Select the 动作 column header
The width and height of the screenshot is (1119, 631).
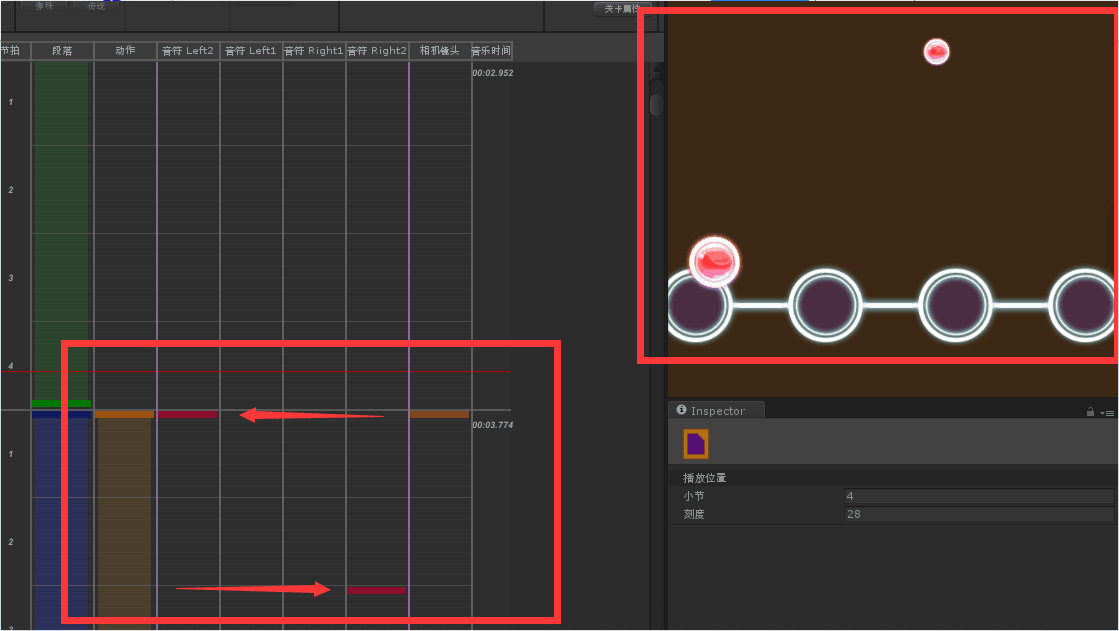125,51
